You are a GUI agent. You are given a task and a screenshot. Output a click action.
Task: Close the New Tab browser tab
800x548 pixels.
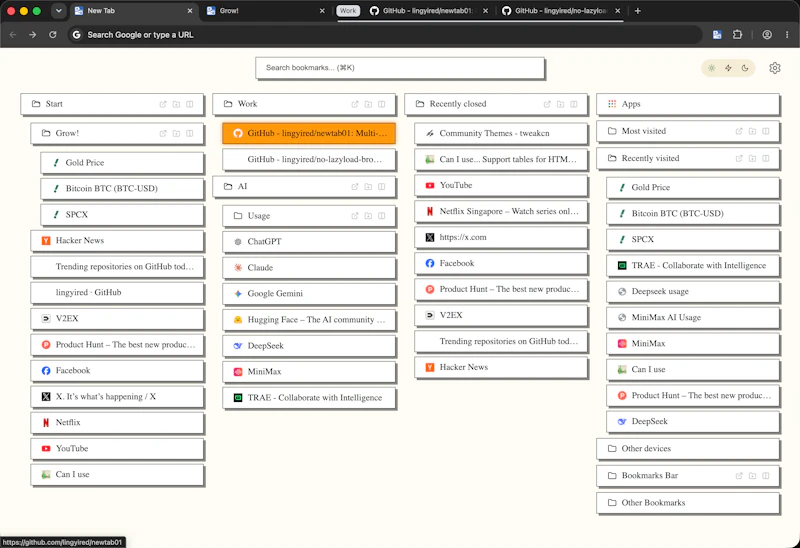[x=190, y=11]
